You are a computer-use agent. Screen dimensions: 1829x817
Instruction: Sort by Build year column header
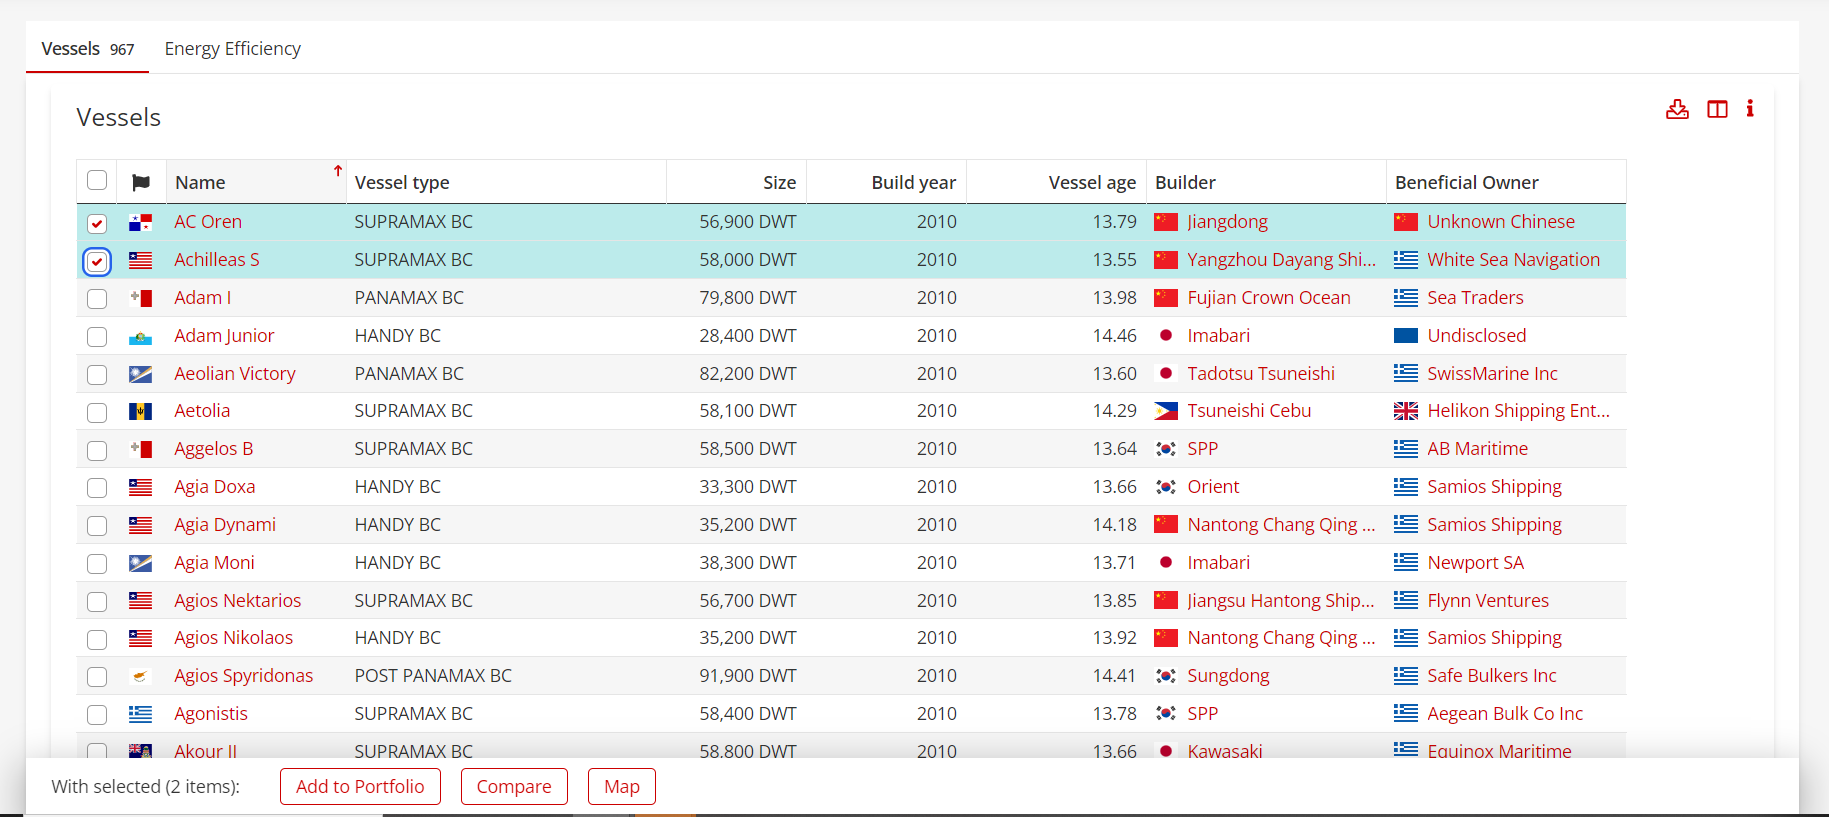(x=913, y=183)
